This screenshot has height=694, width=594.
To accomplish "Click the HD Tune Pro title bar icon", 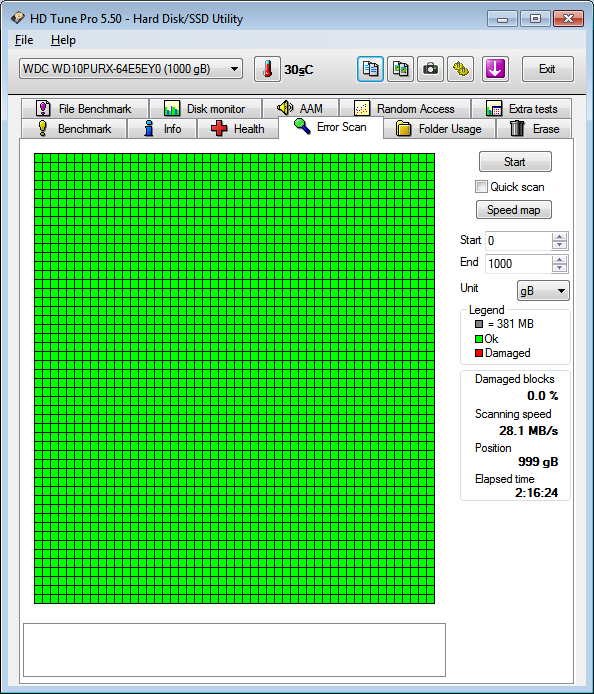I will tap(18, 18).
